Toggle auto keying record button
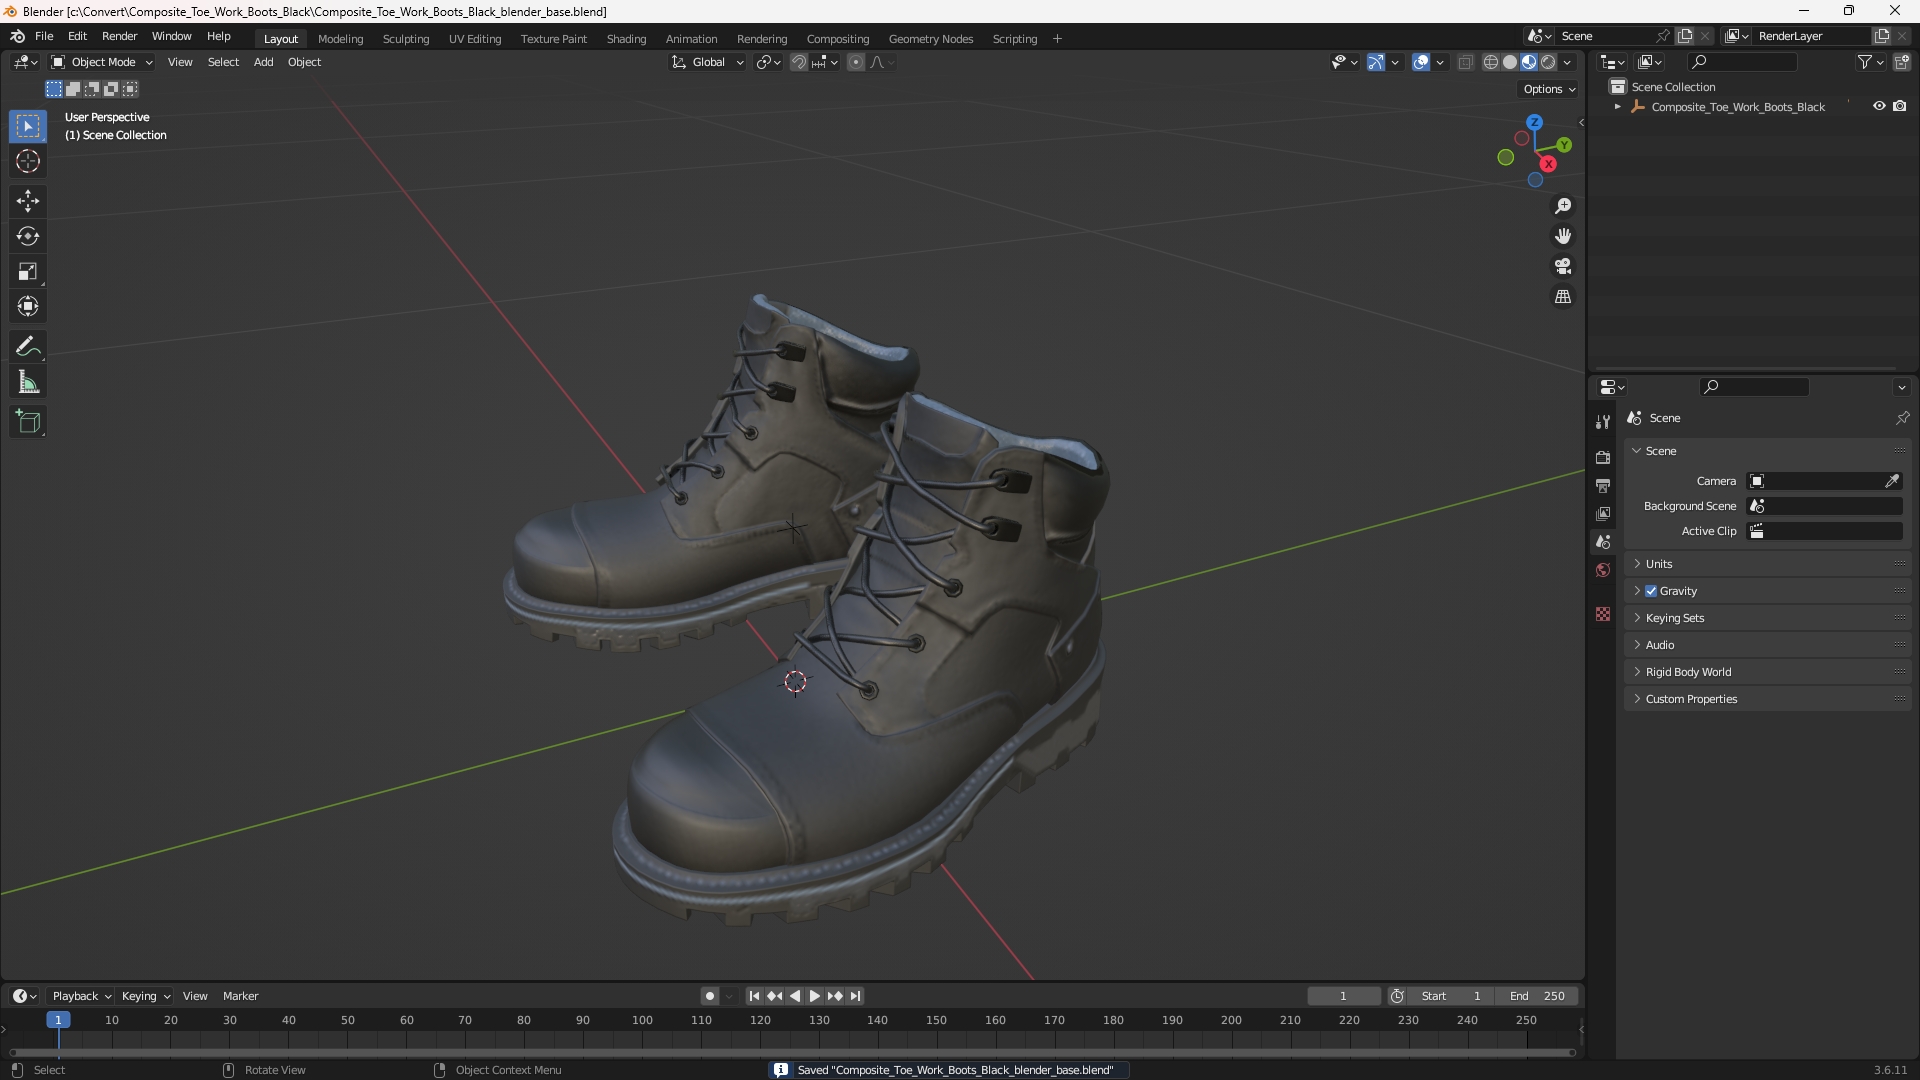The image size is (1920, 1080). (x=709, y=996)
